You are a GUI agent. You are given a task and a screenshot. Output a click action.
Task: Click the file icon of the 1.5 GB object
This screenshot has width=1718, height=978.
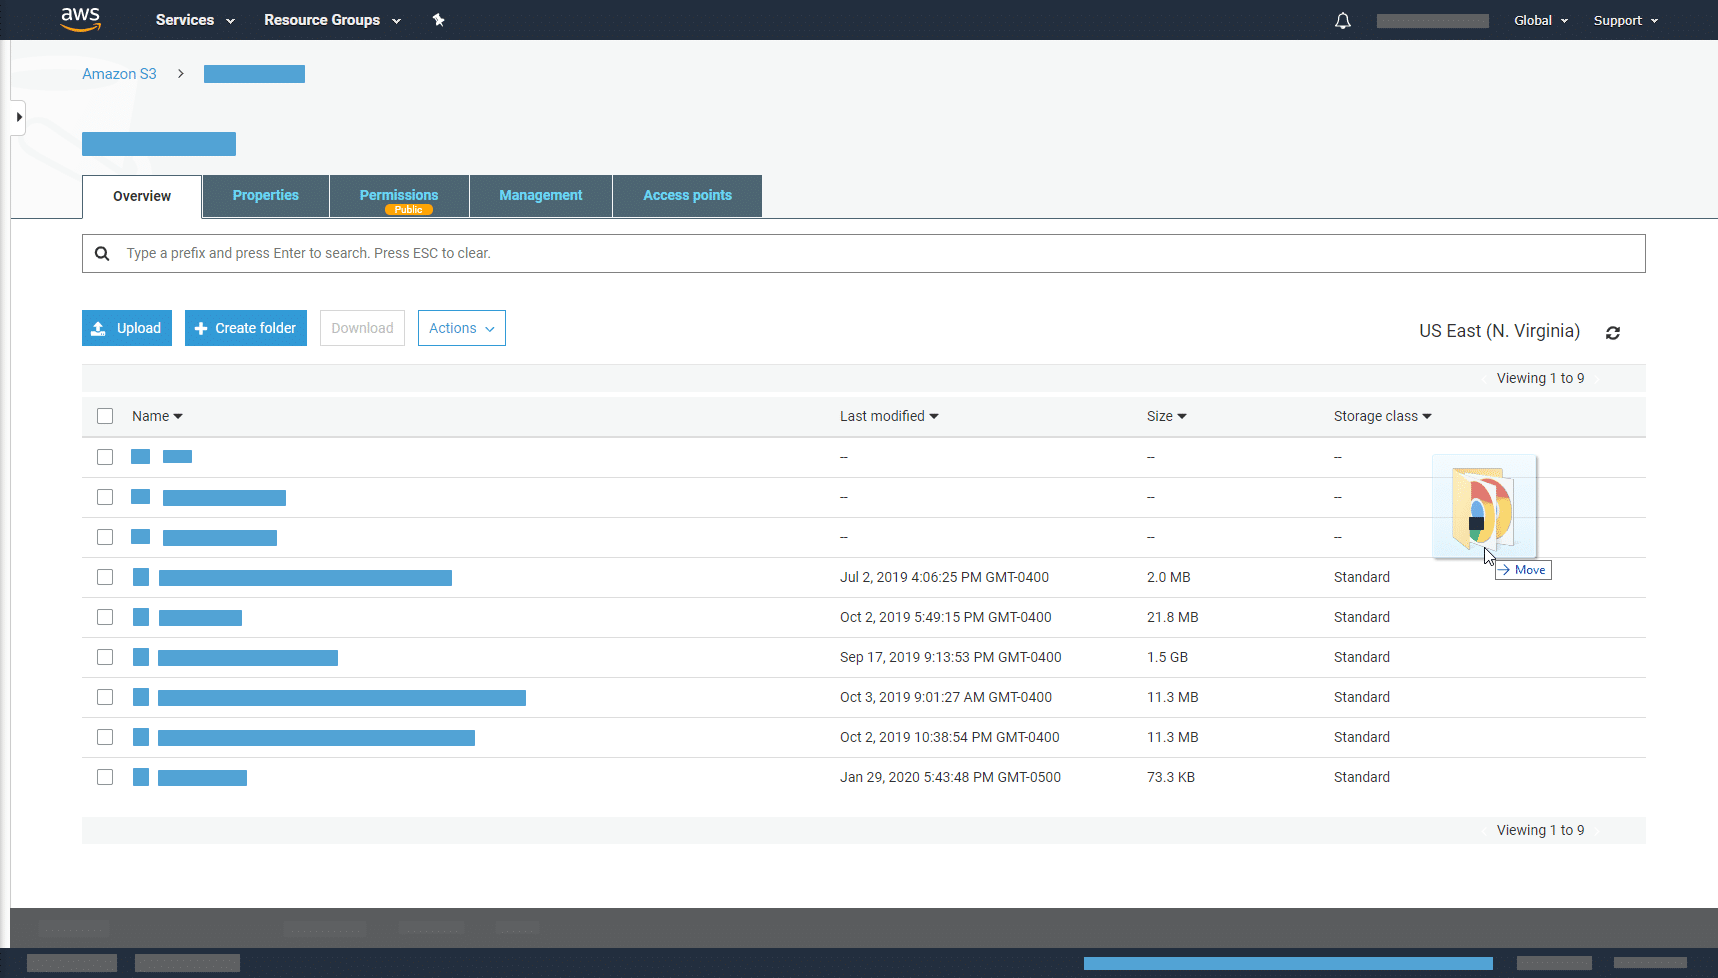pyautogui.click(x=141, y=657)
